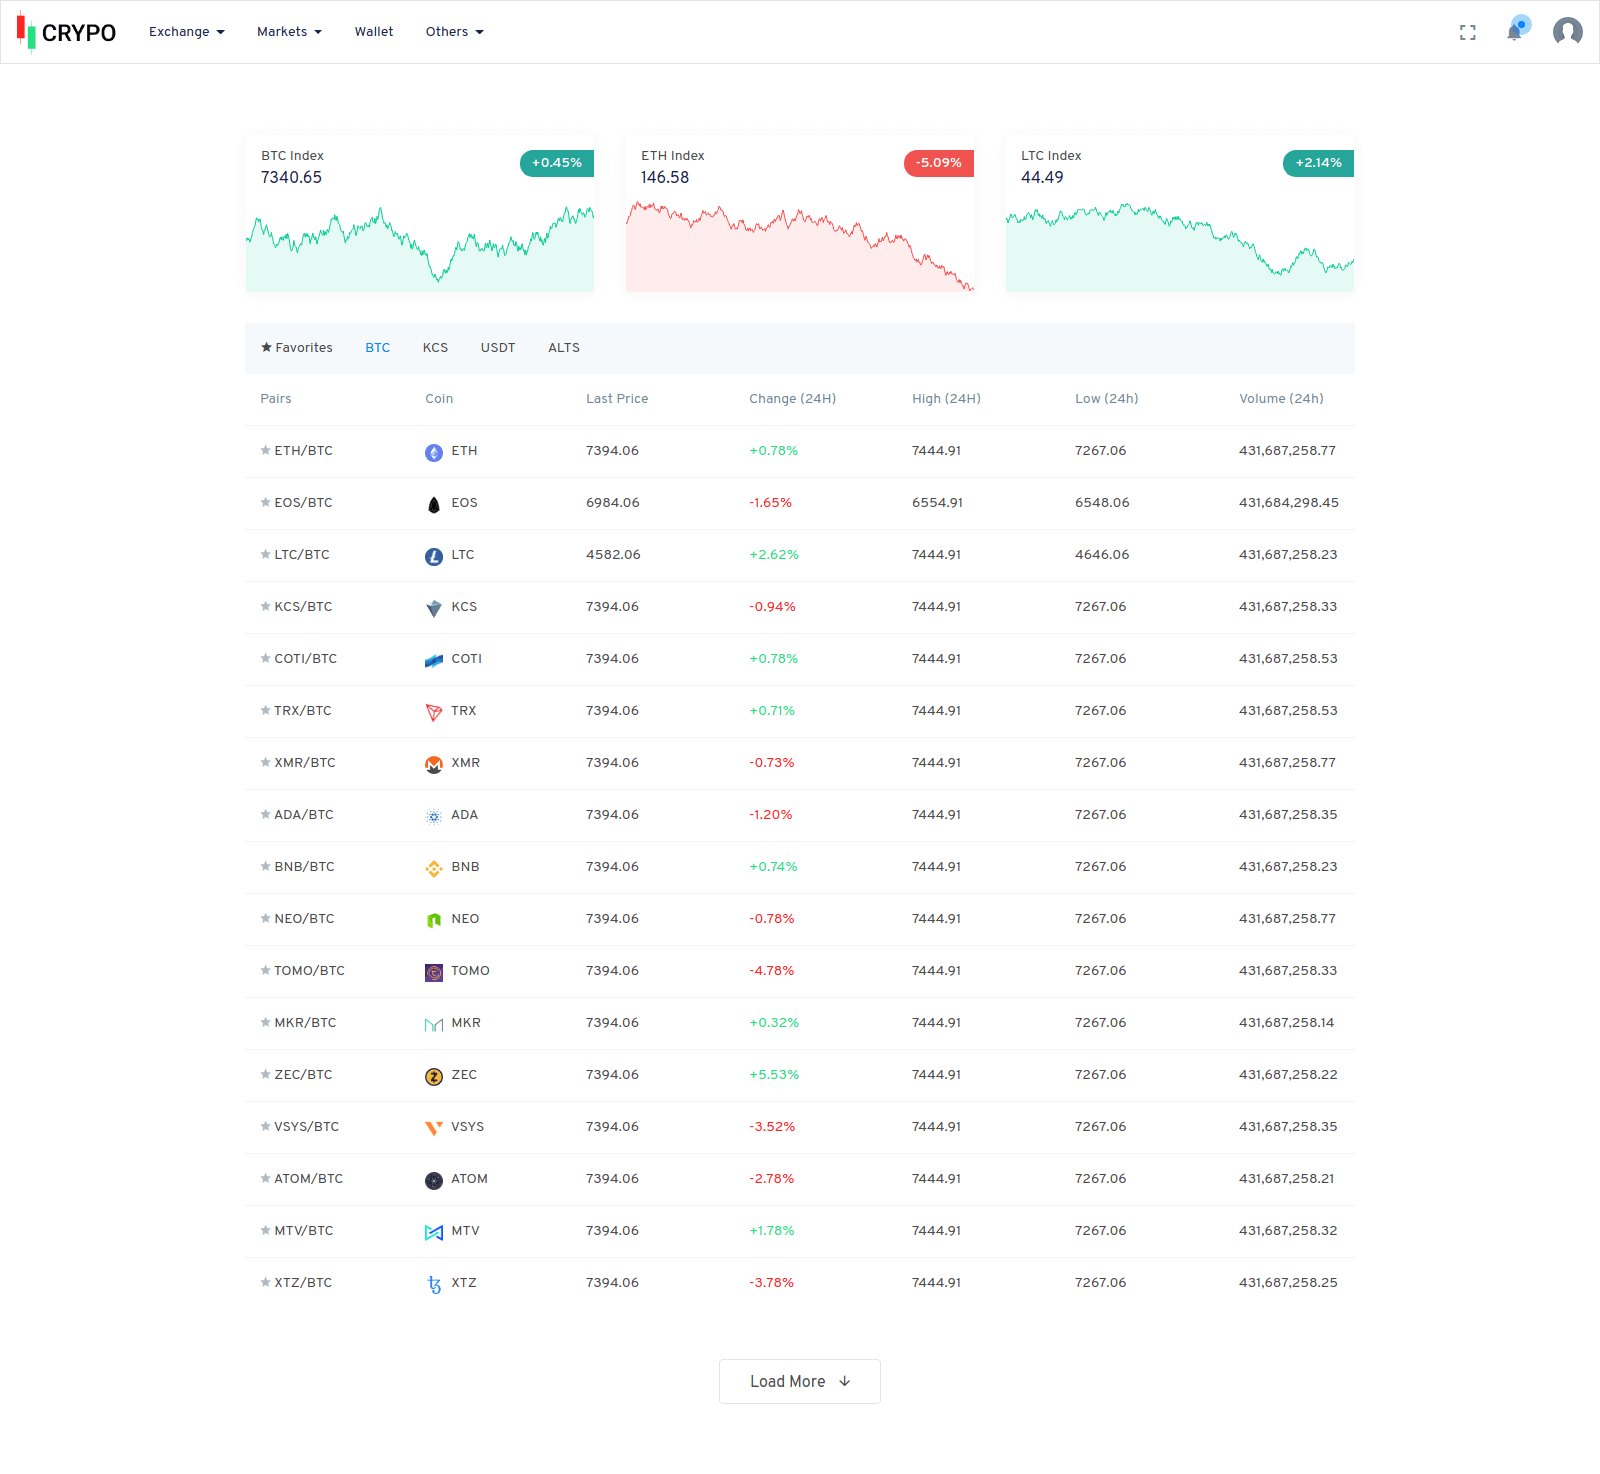Expand the Exchange dropdown menu

pos(187,32)
